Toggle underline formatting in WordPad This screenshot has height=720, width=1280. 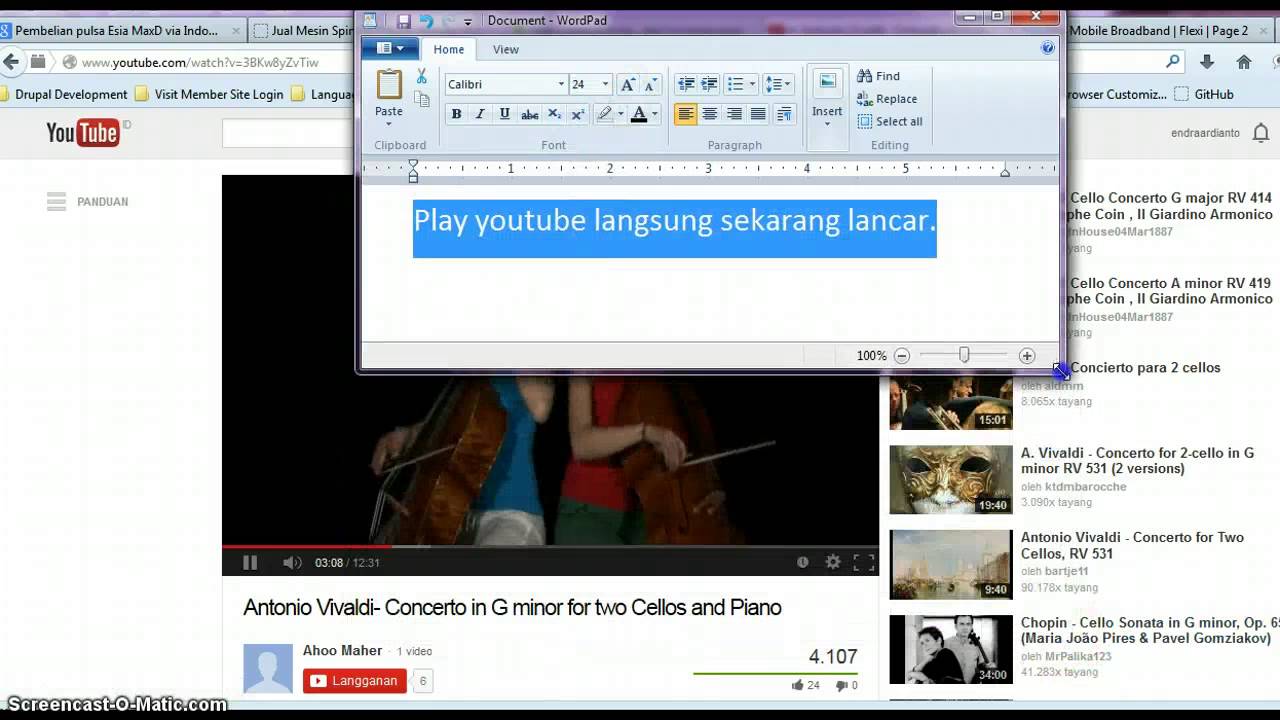click(x=504, y=114)
